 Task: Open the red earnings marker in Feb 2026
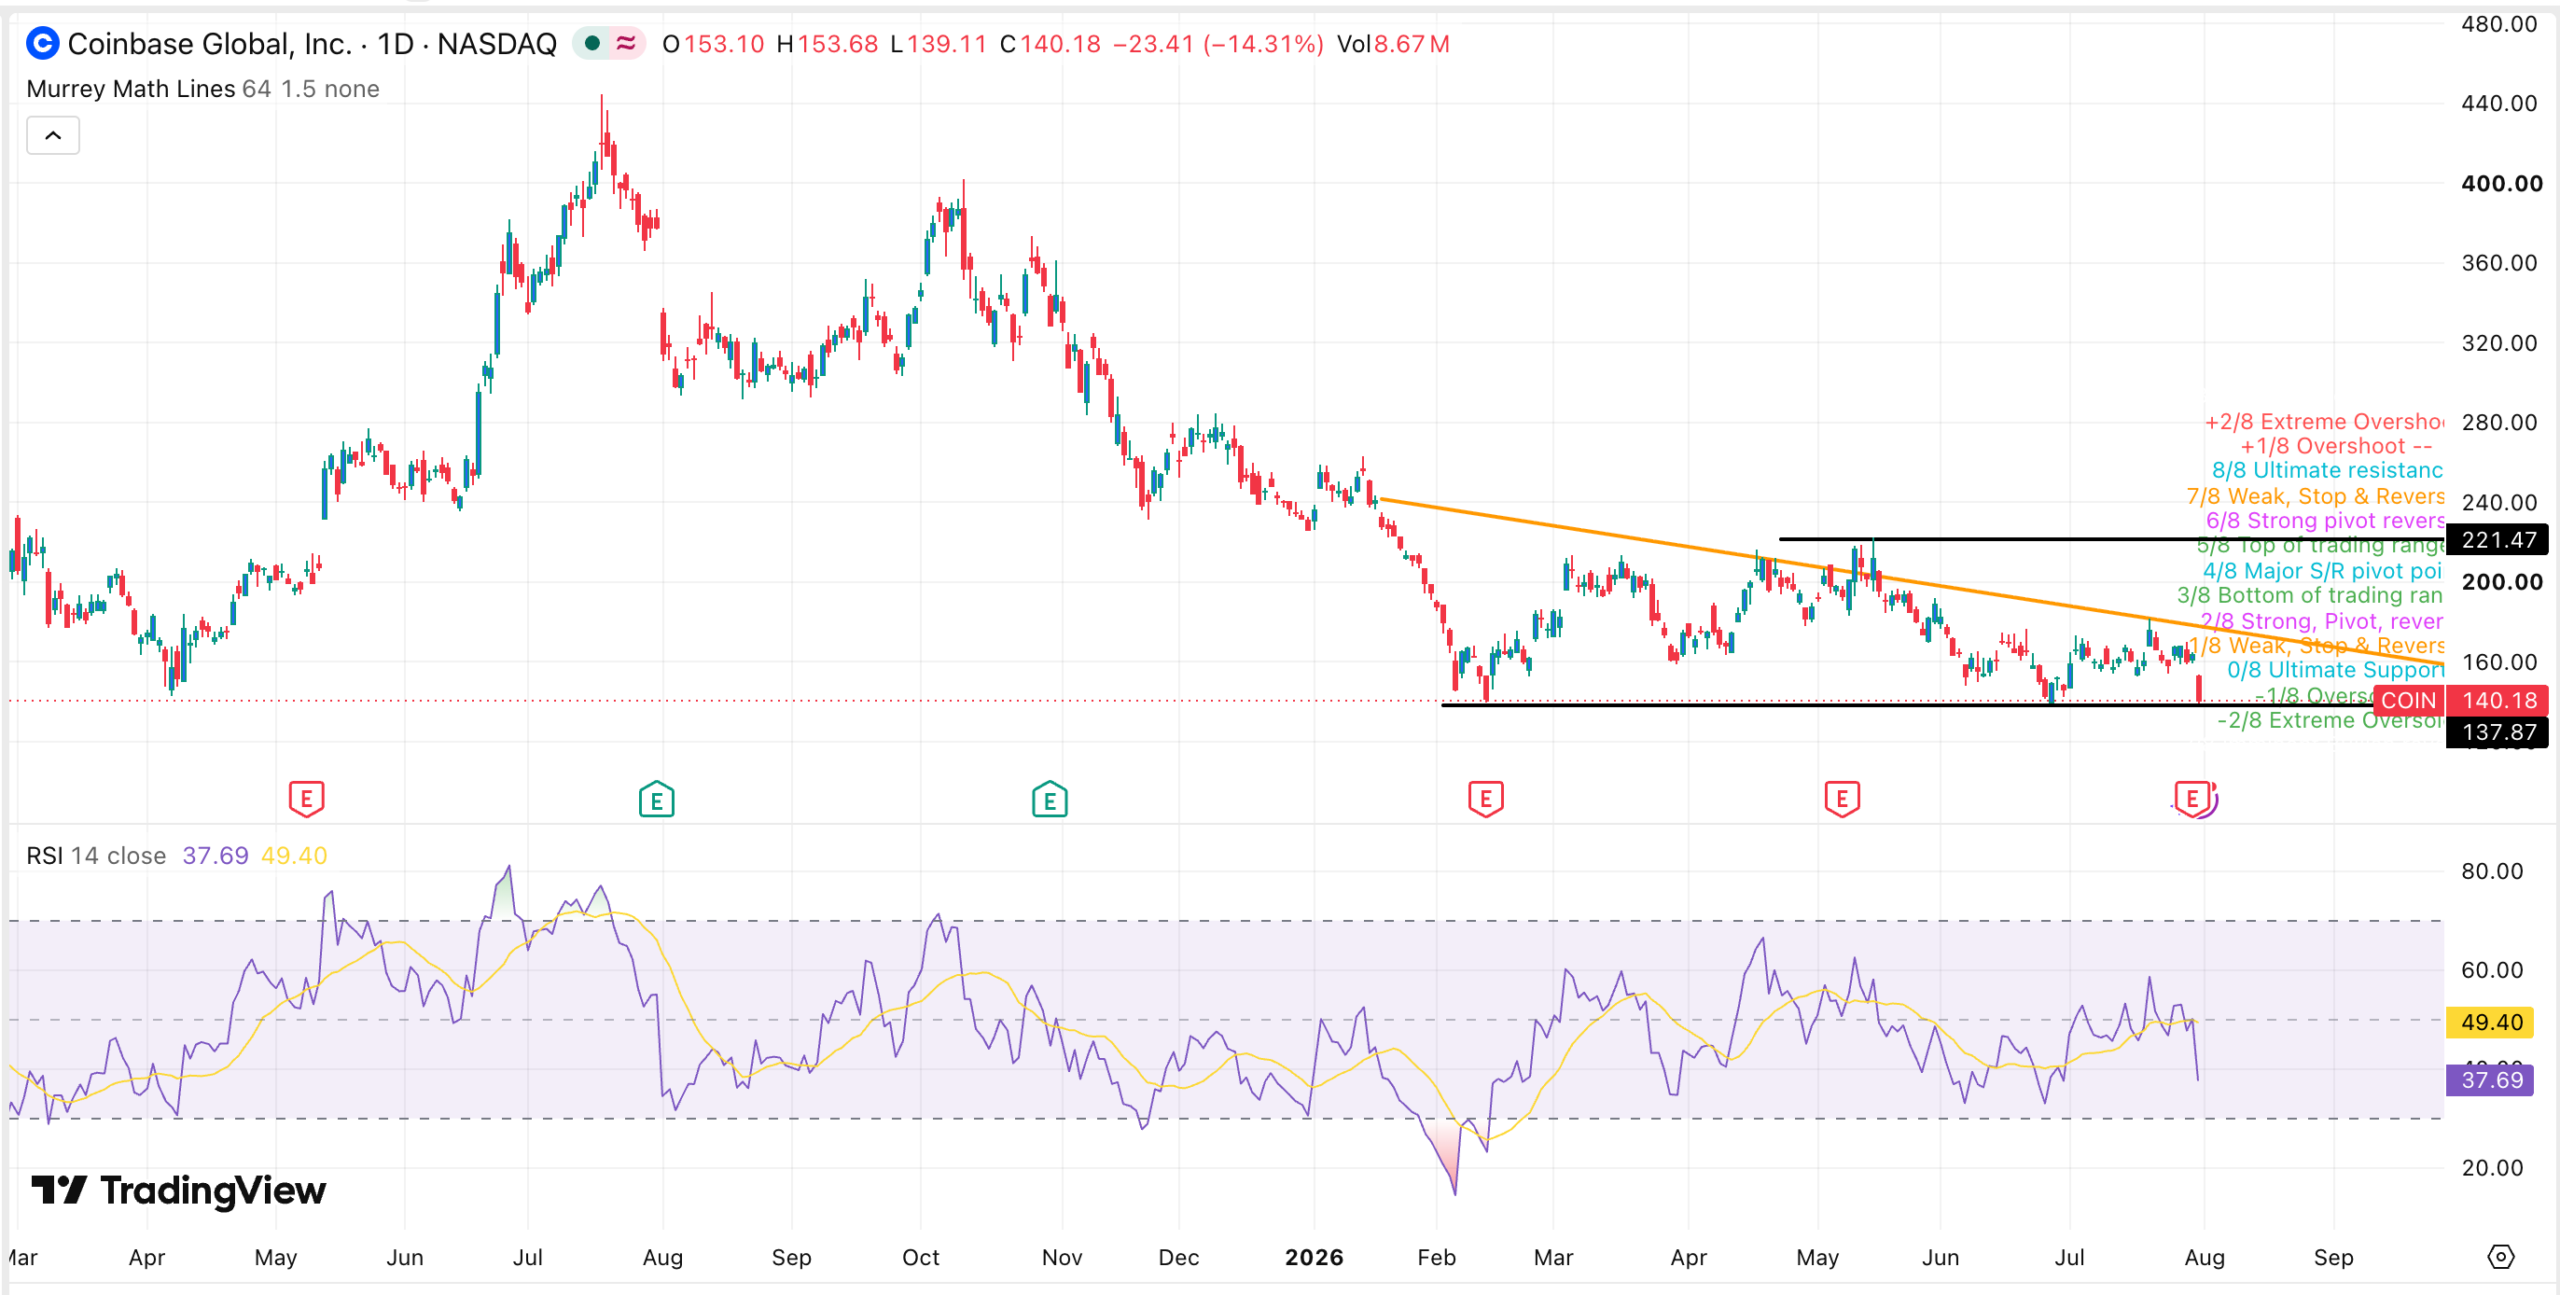(x=1486, y=799)
